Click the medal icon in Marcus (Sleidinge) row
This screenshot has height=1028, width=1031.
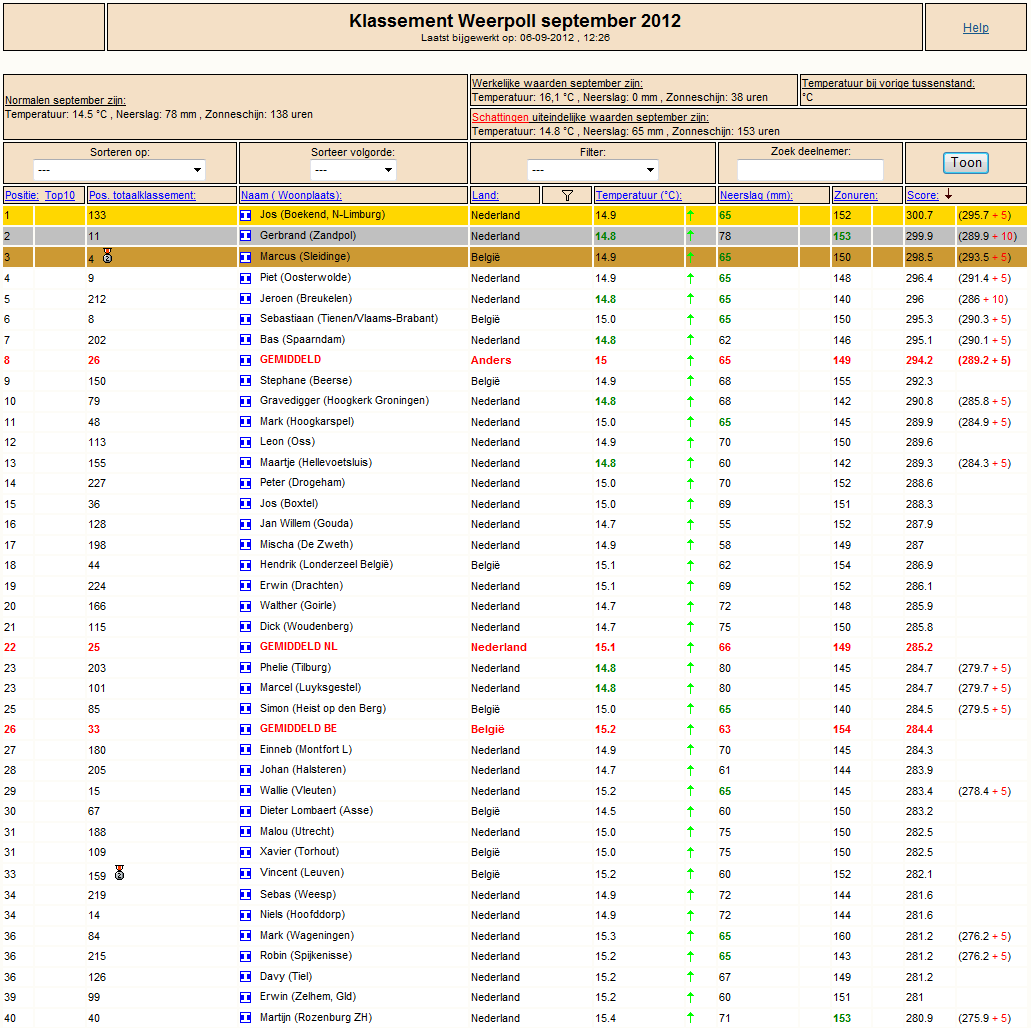[x=108, y=256]
